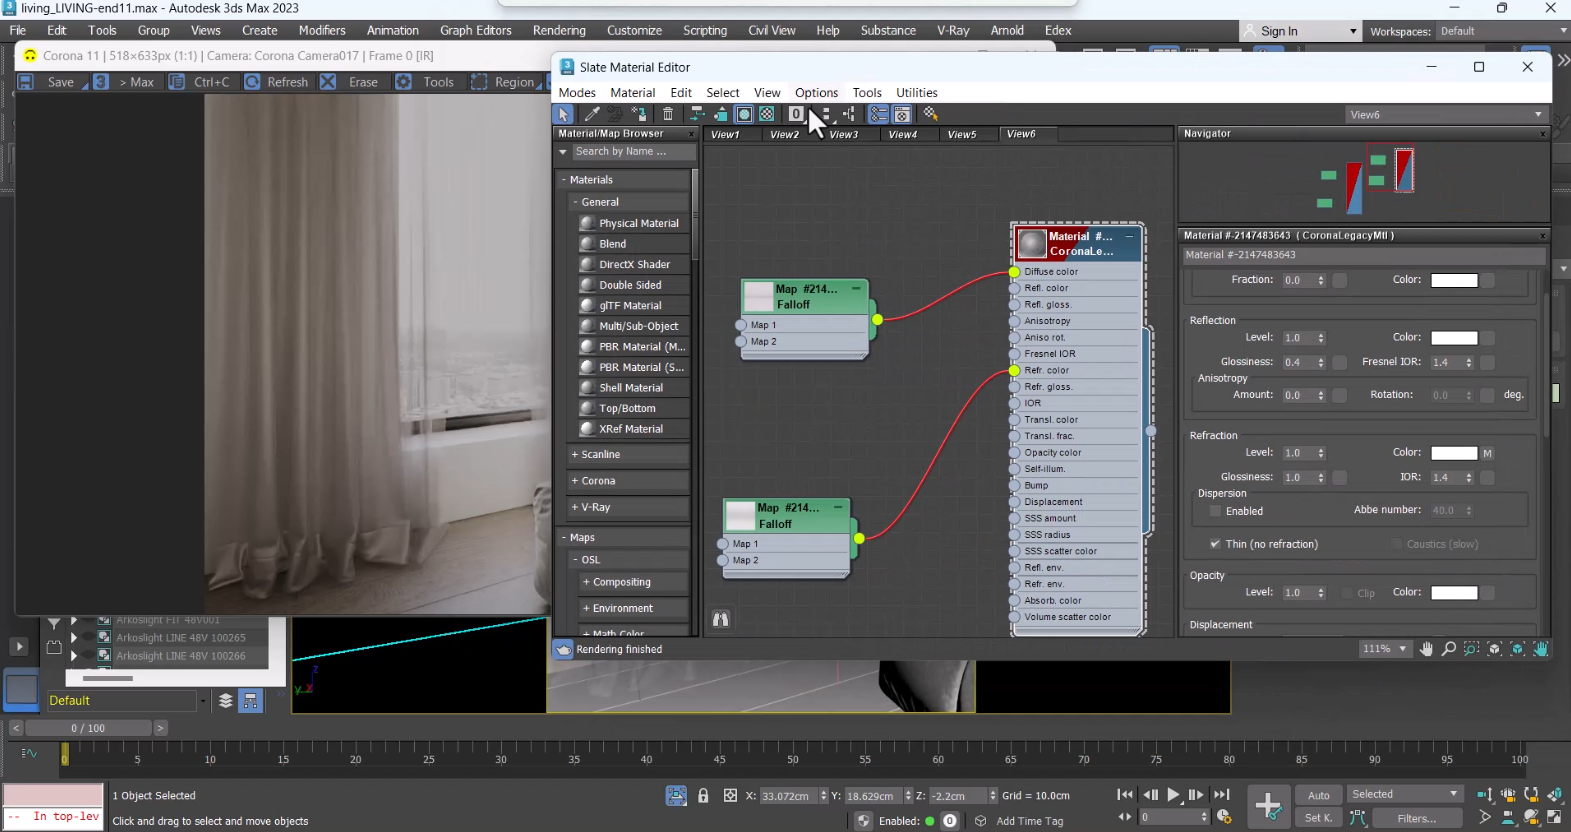Open Selected key filter dropdown

(1406, 794)
